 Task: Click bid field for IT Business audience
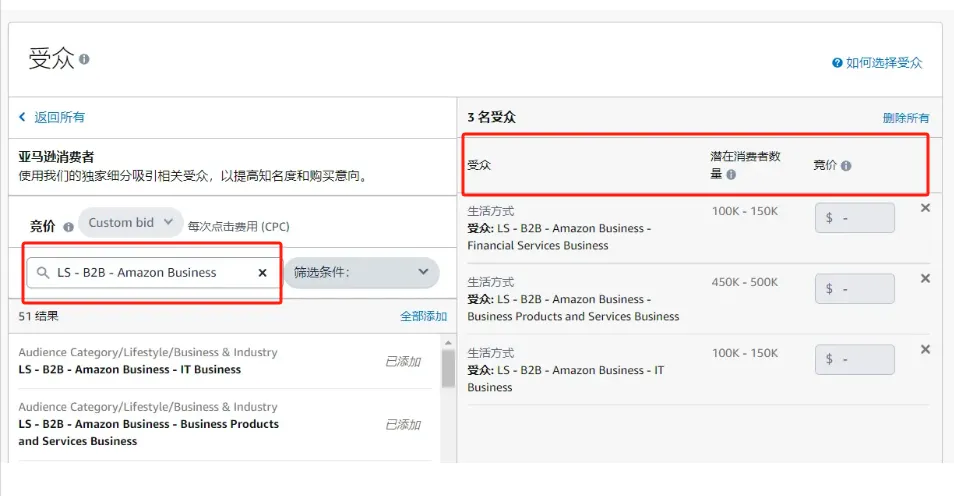(855, 360)
